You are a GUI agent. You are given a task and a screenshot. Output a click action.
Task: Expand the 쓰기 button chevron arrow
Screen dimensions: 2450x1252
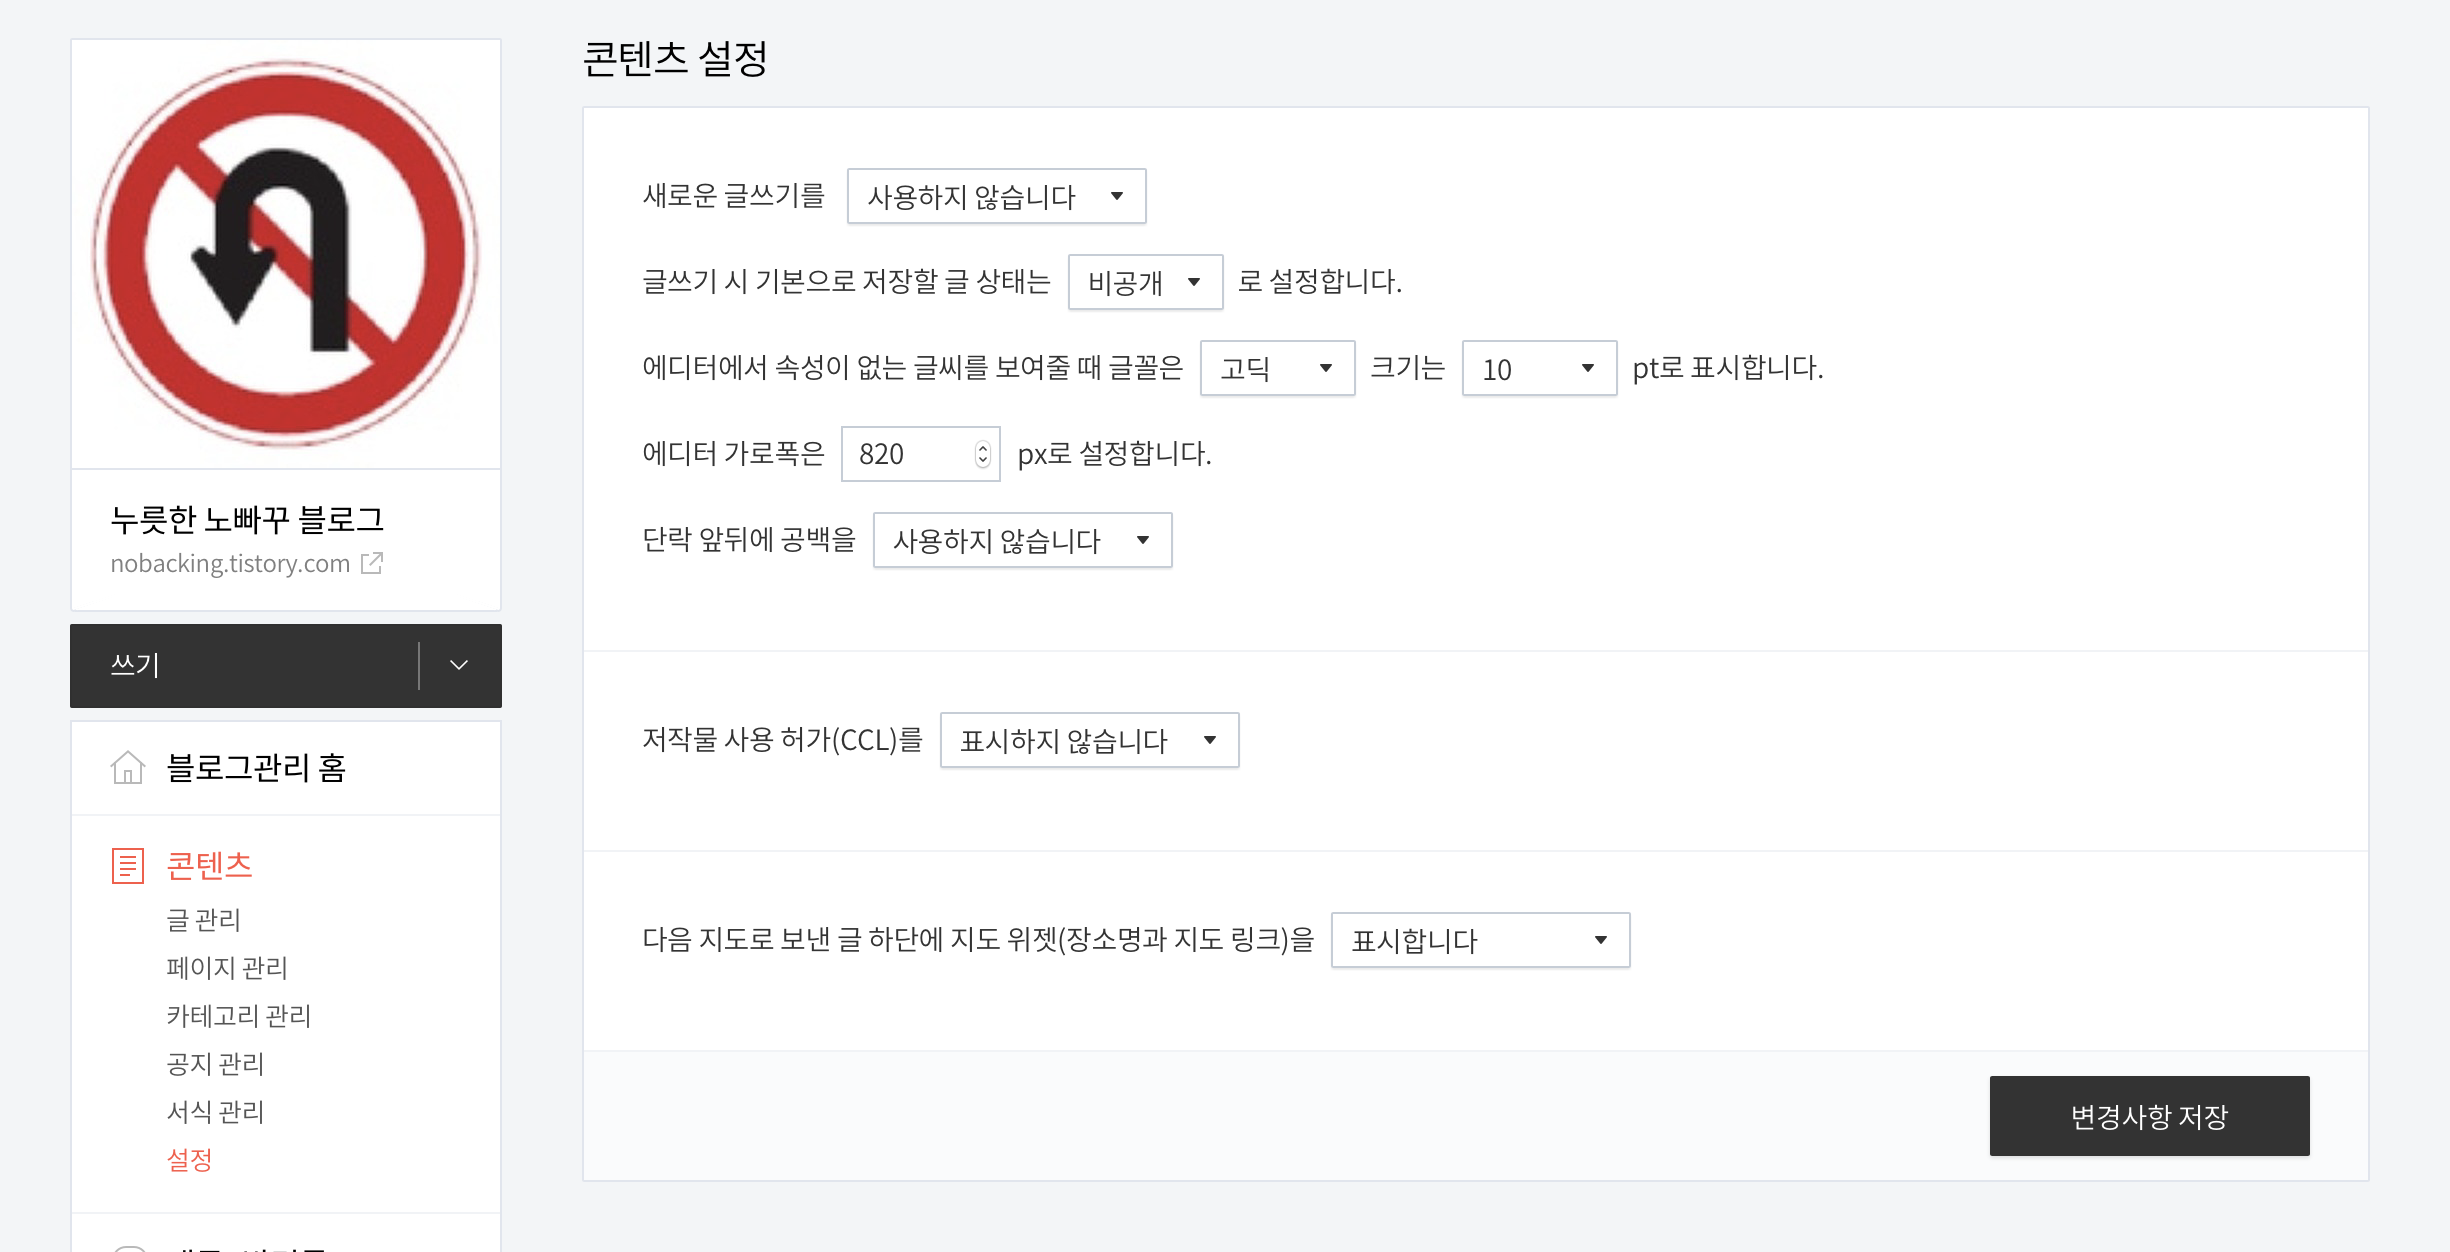click(x=459, y=666)
